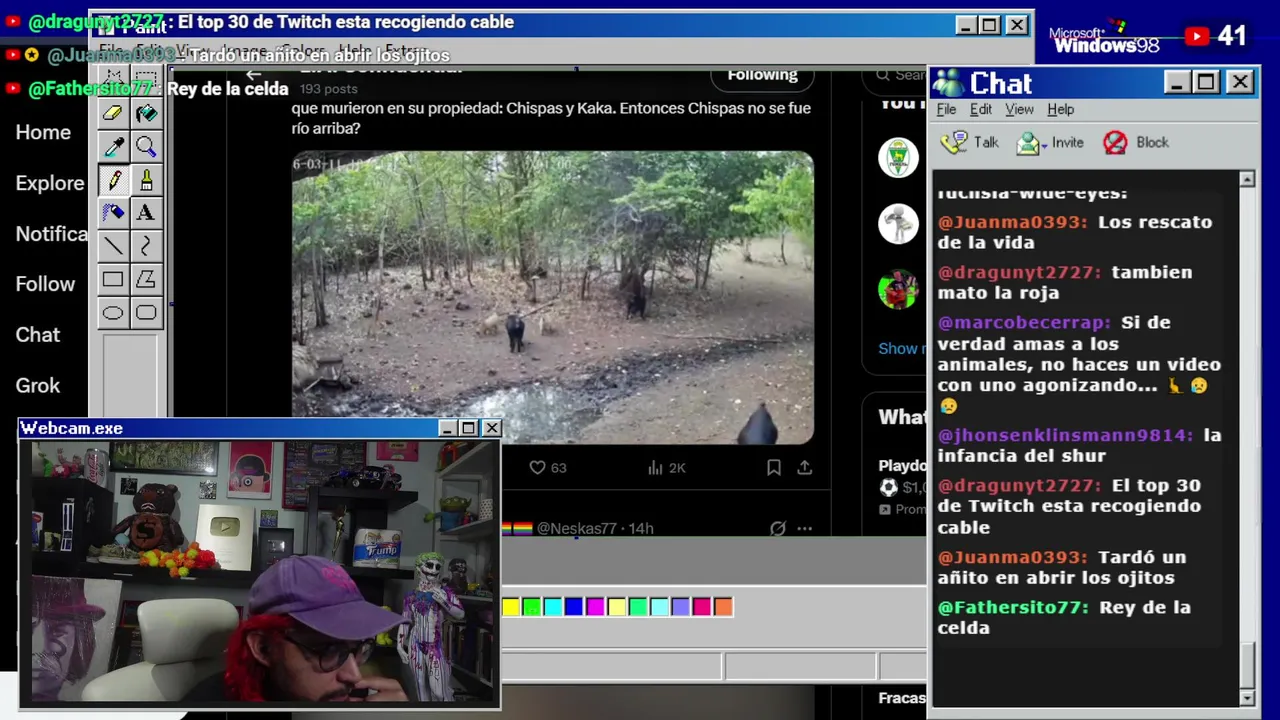Click @Fathersito77 username in Chat window
The height and width of the screenshot is (720, 1280).
(x=1013, y=608)
